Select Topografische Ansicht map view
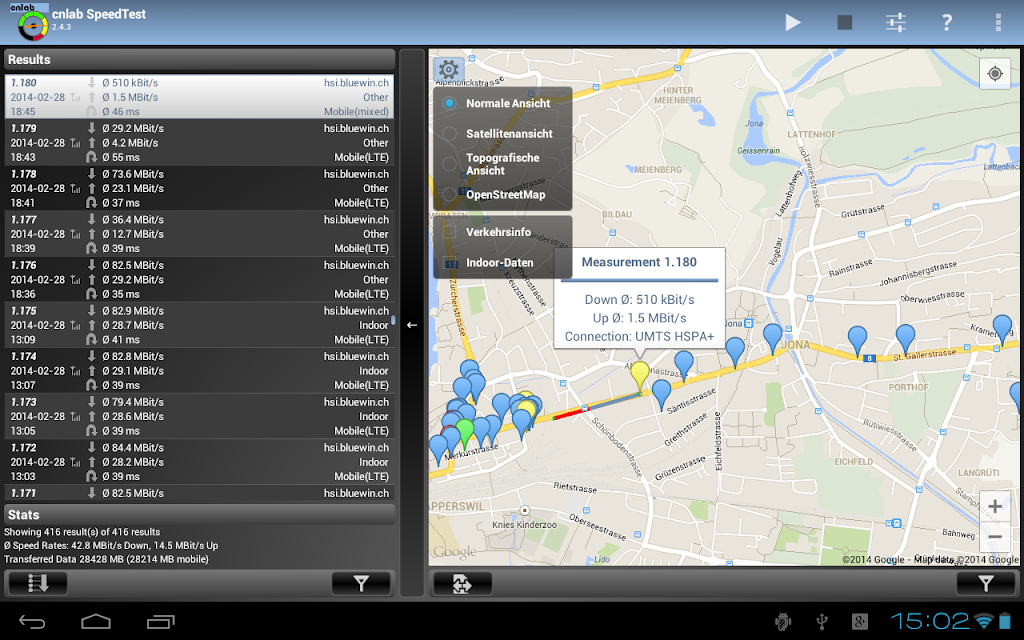 pos(502,164)
